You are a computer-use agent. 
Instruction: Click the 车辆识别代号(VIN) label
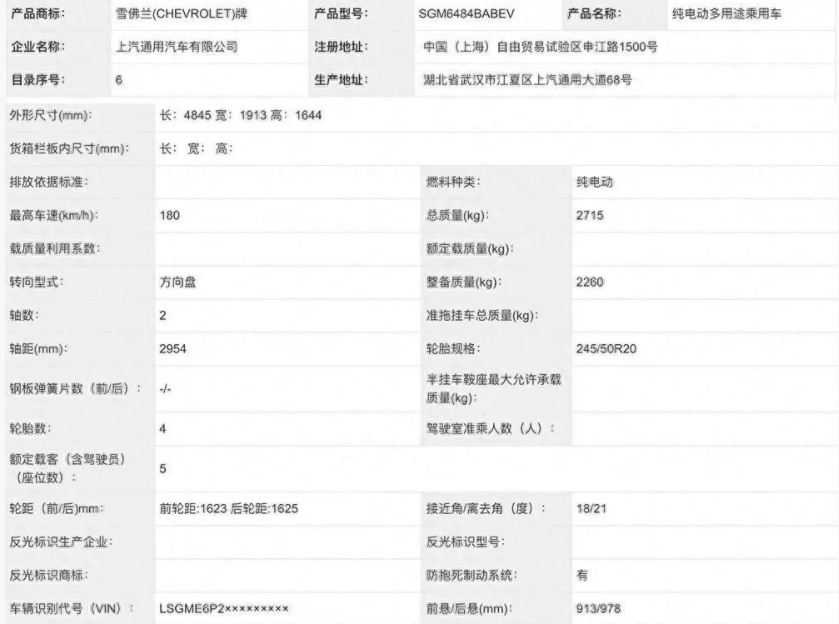coord(71,608)
